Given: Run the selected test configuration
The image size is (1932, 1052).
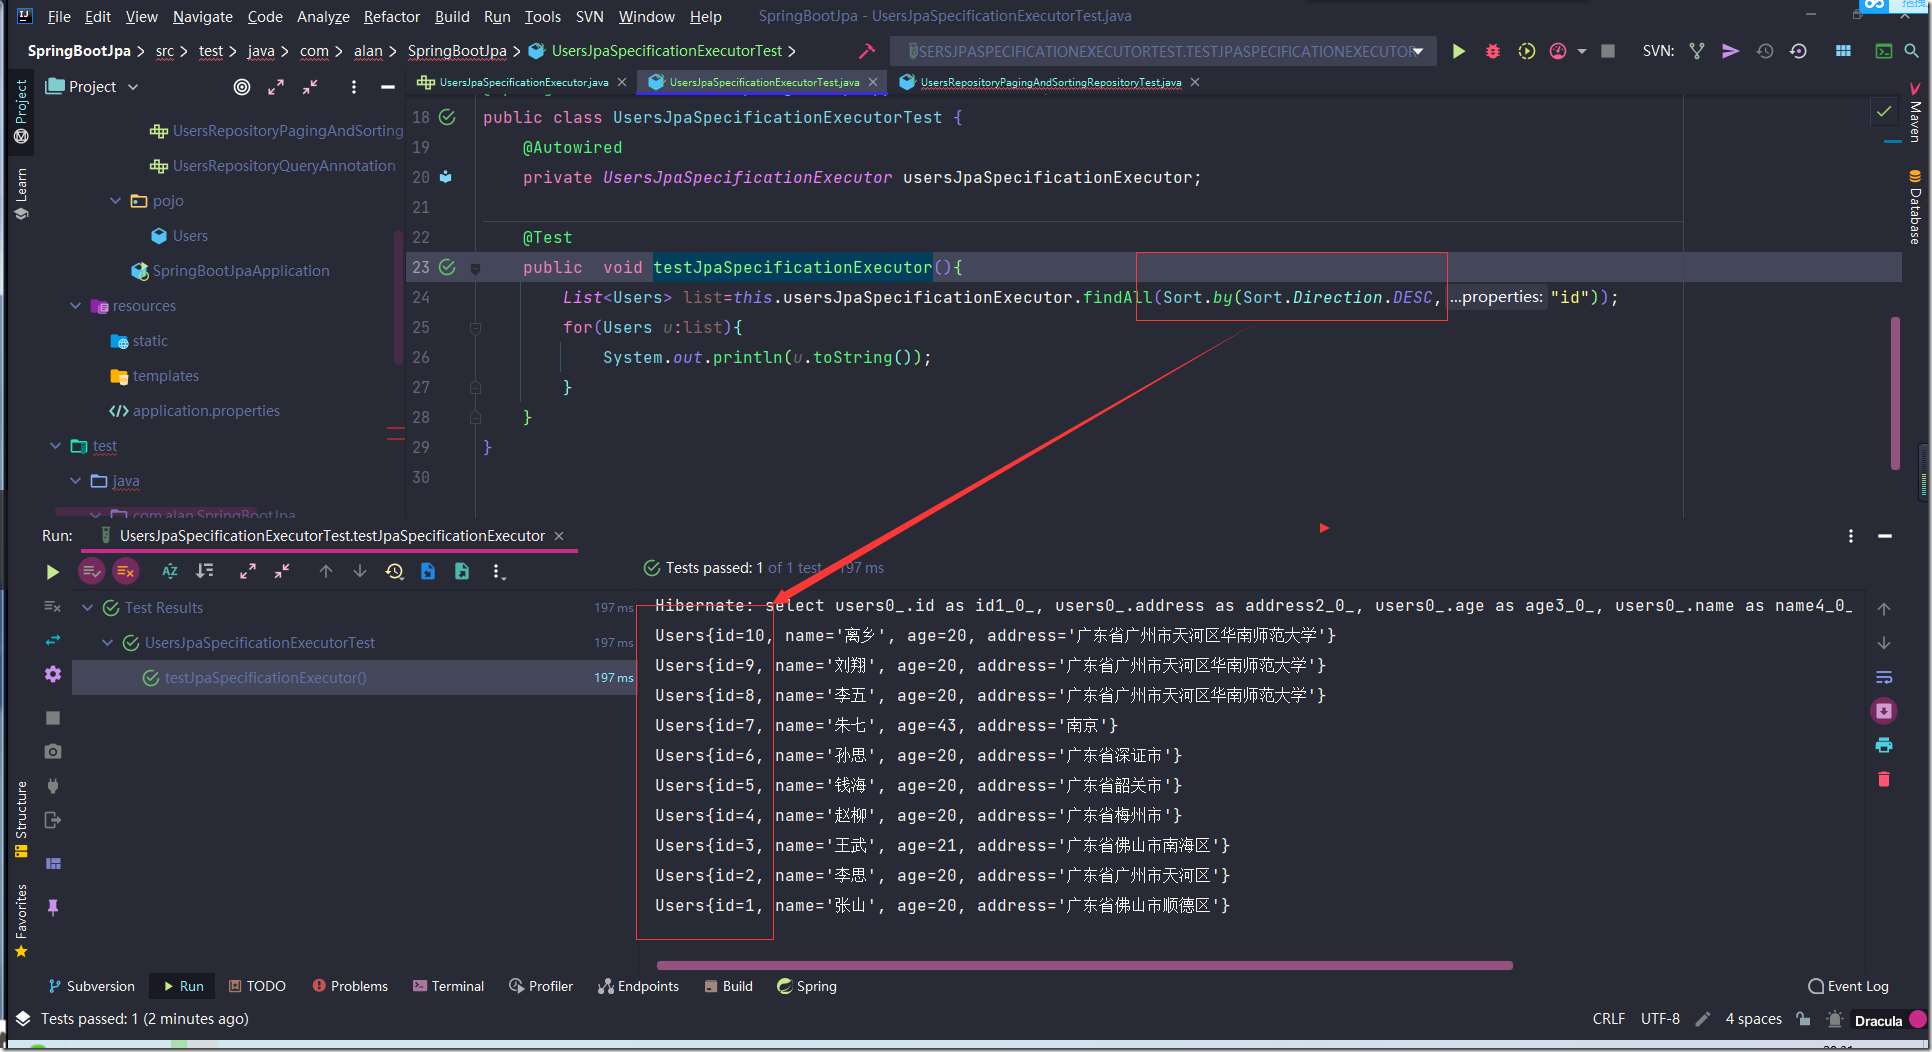Looking at the screenshot, I should 1459,51.
